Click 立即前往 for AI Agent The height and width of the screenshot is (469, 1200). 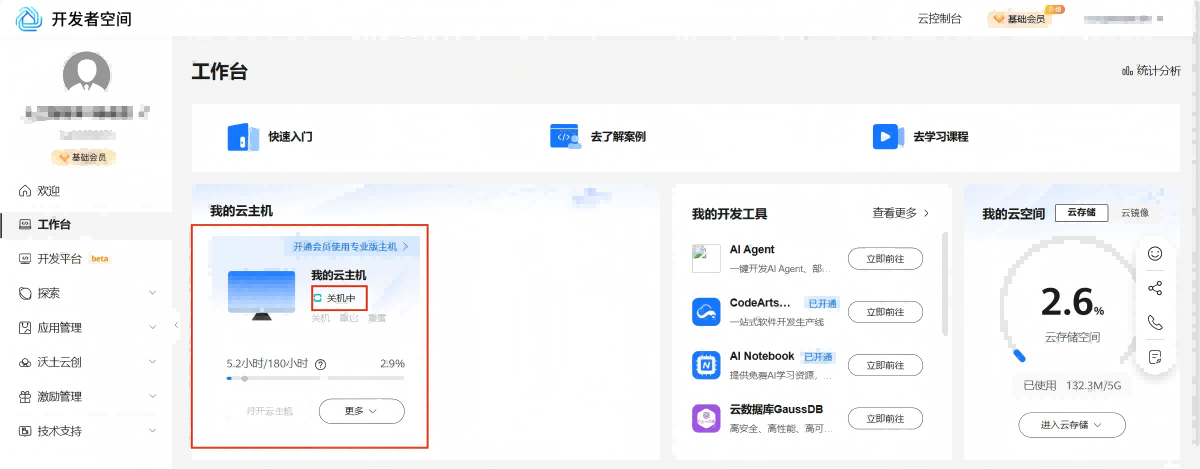point(885,259)
